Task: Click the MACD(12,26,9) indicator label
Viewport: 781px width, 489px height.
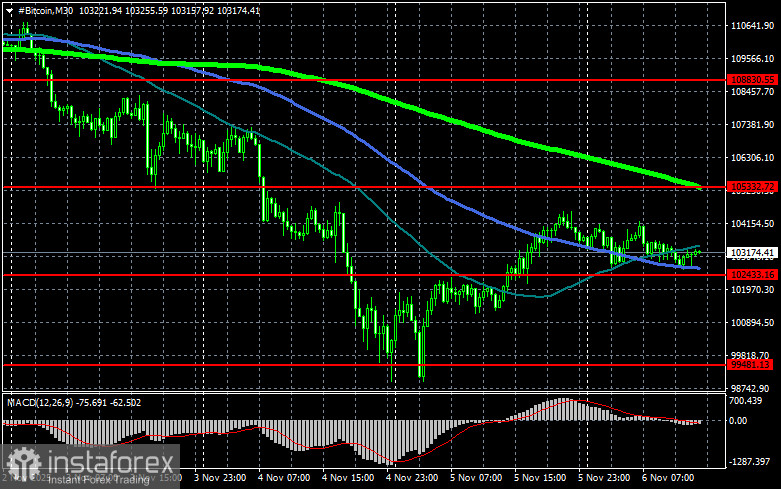Action: [39, 402]
